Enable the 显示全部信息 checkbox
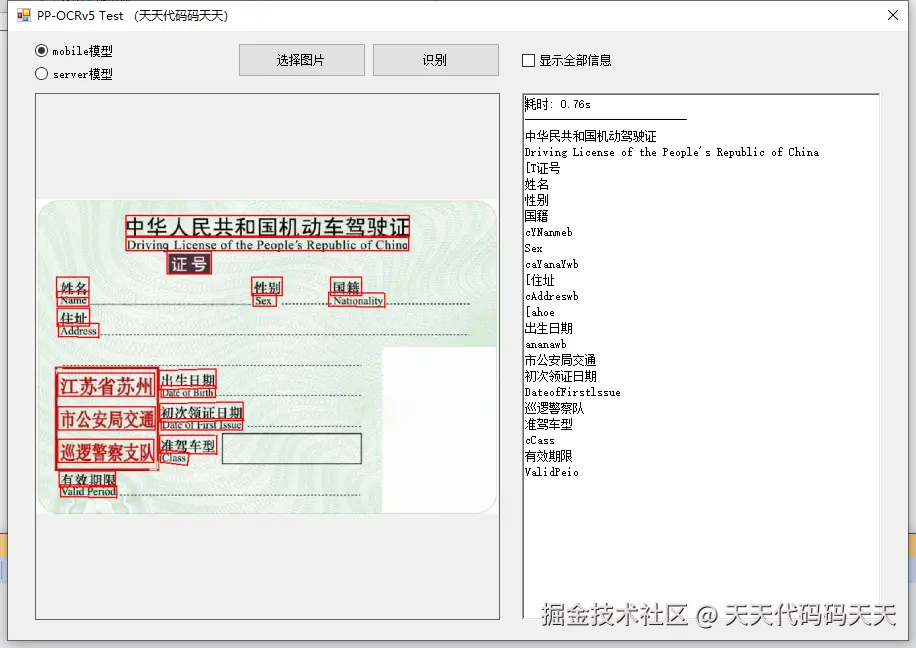 click(526, 60)
